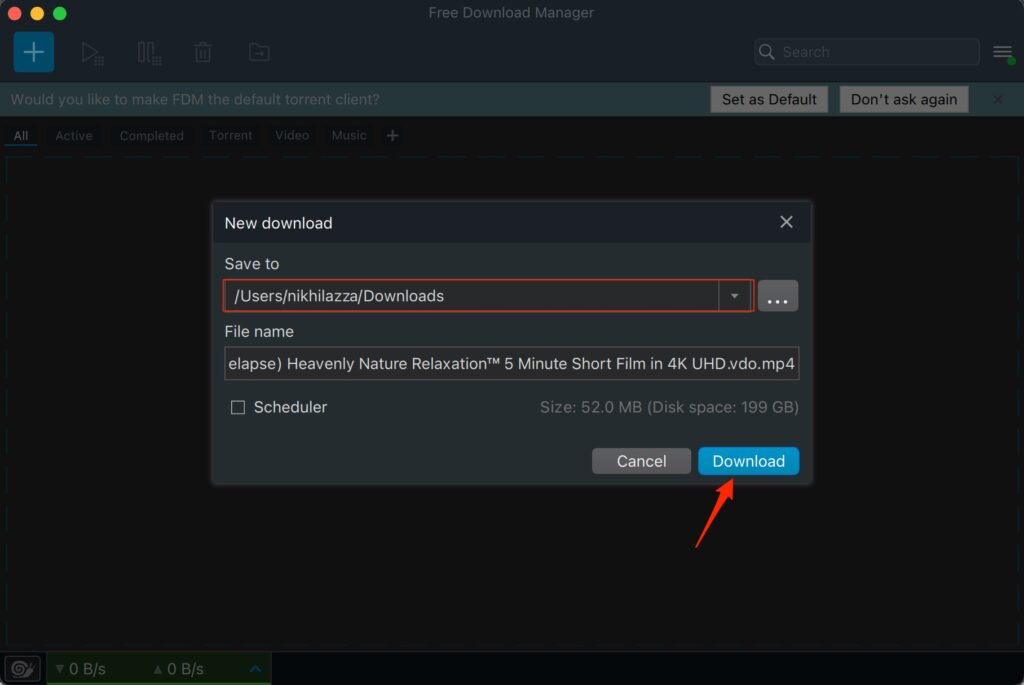Click the file name input field

point(511,363)
